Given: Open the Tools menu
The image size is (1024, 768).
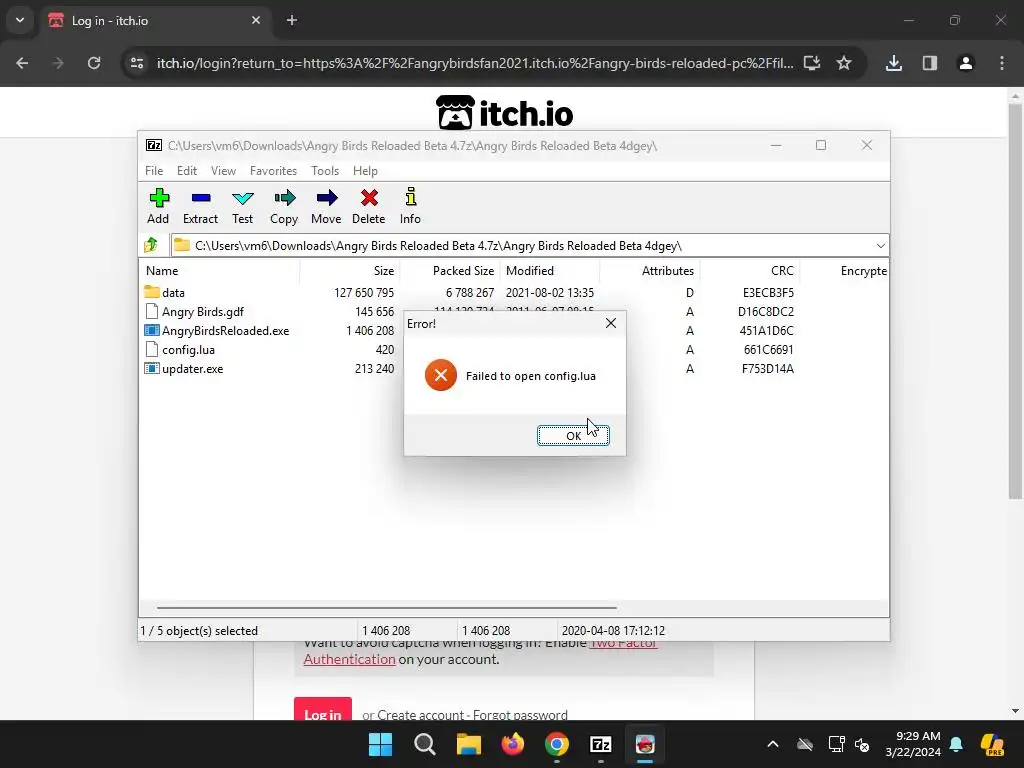Looking at the screenshot, I should (x=325, y=170).
